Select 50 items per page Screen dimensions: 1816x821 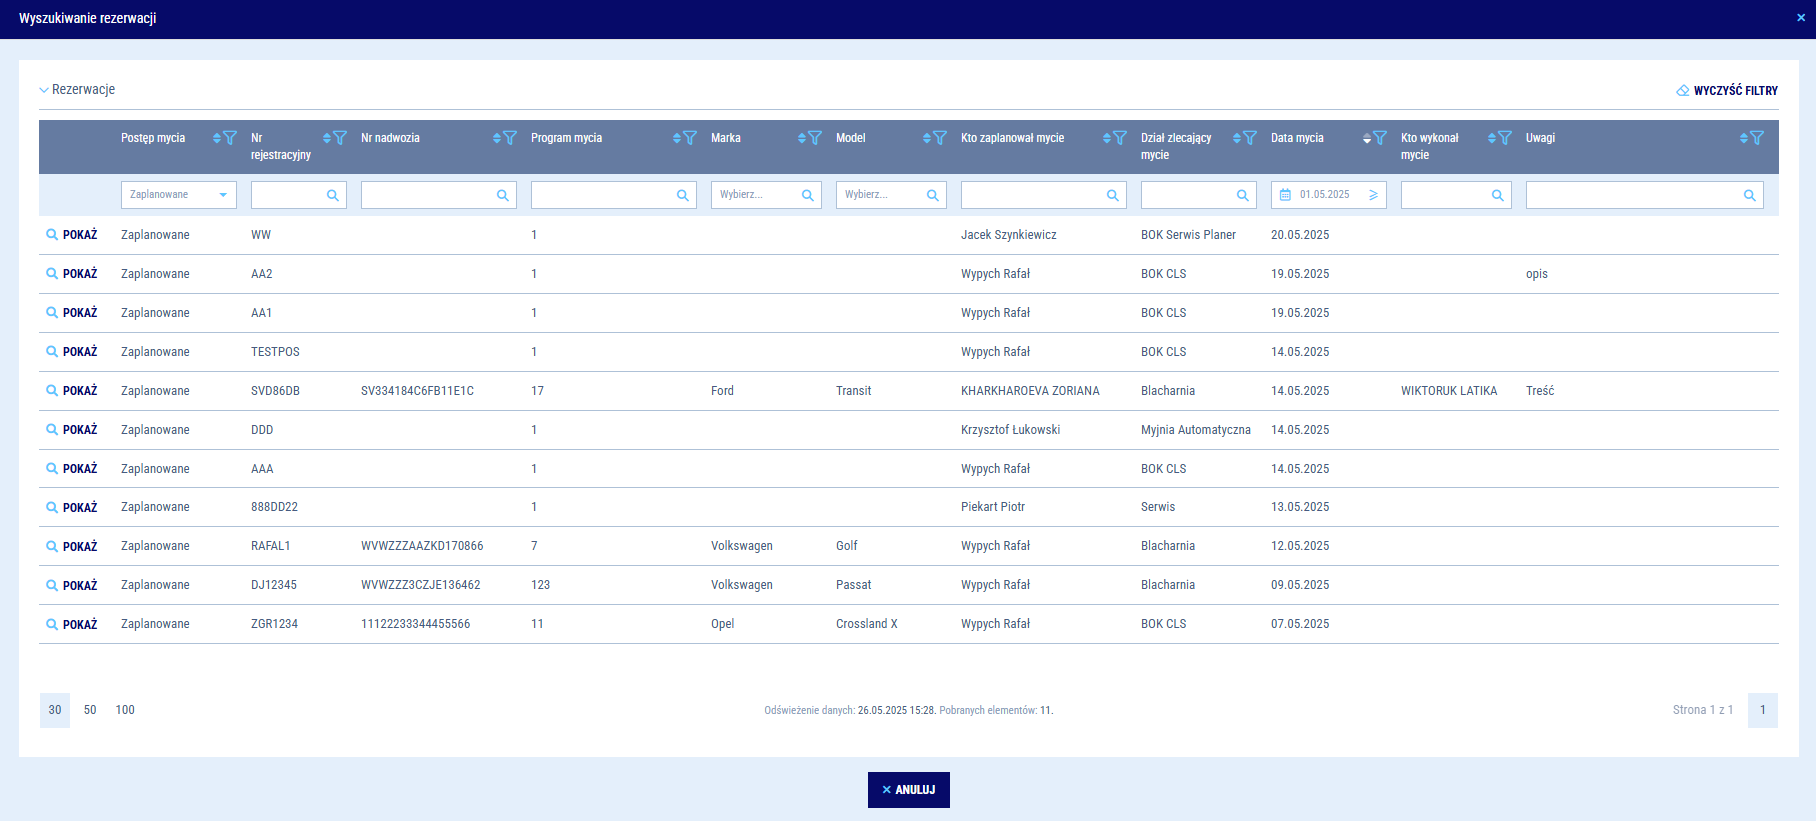[x=90, y=710]
